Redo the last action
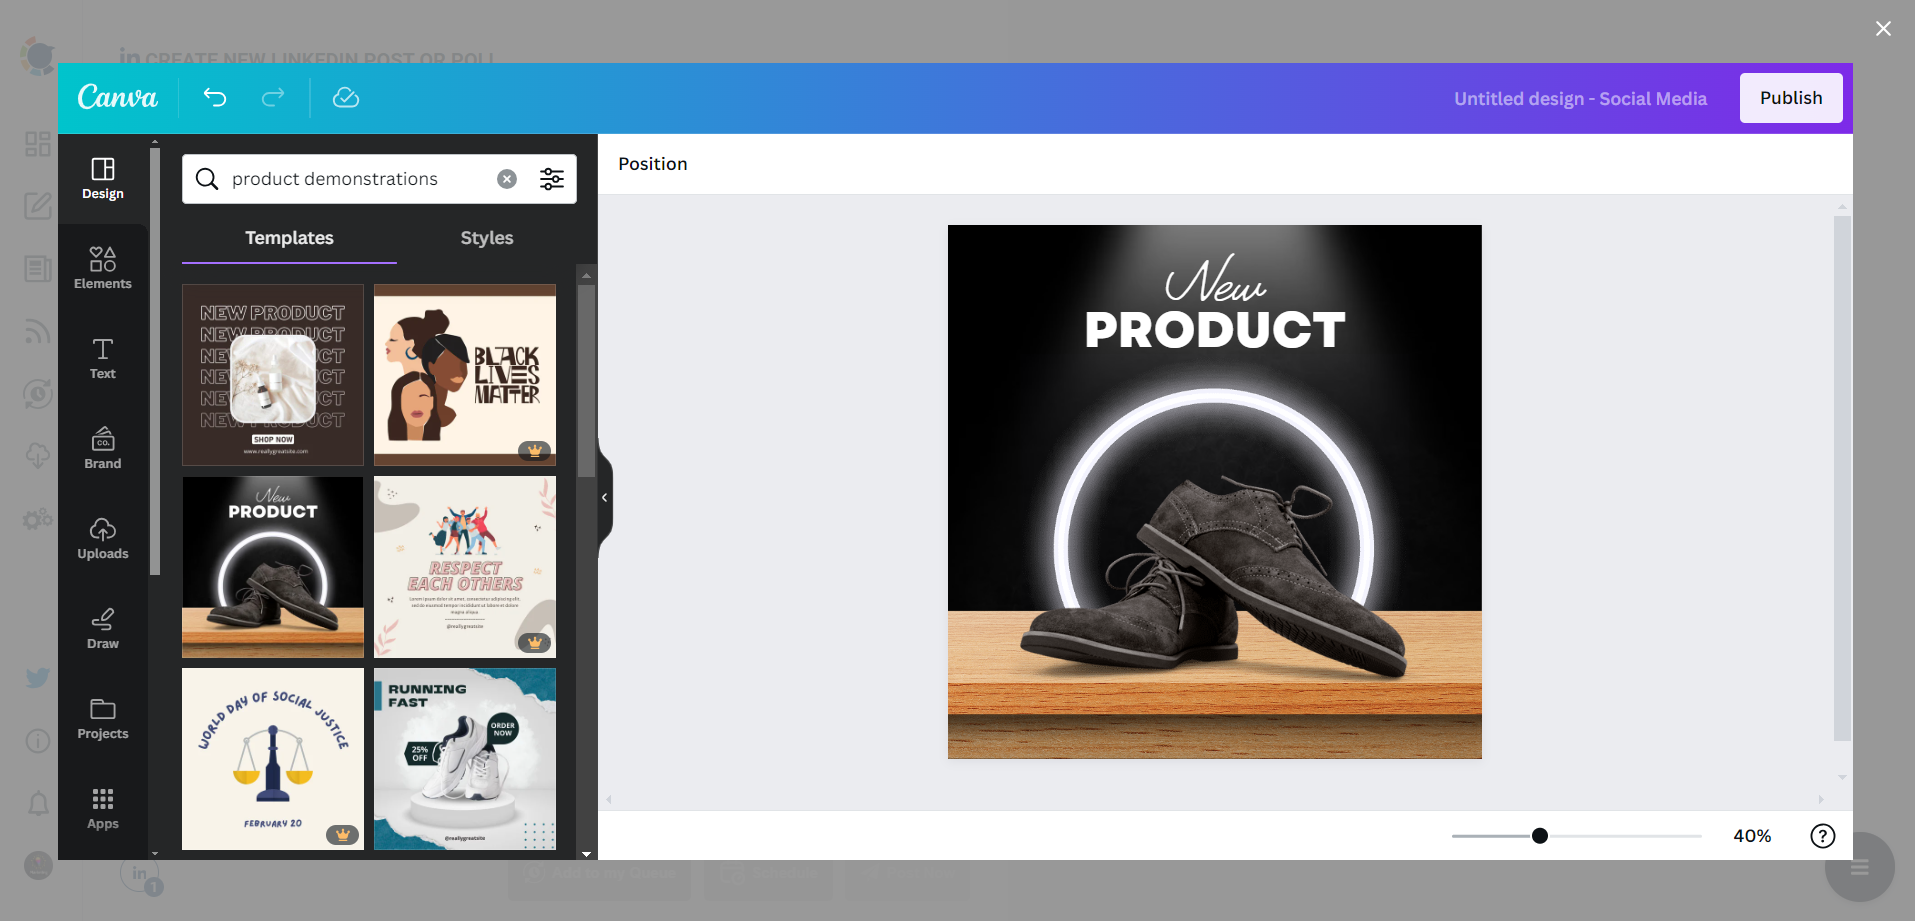1915x921 pixels. pyautogui.click(x=272, y=97)
